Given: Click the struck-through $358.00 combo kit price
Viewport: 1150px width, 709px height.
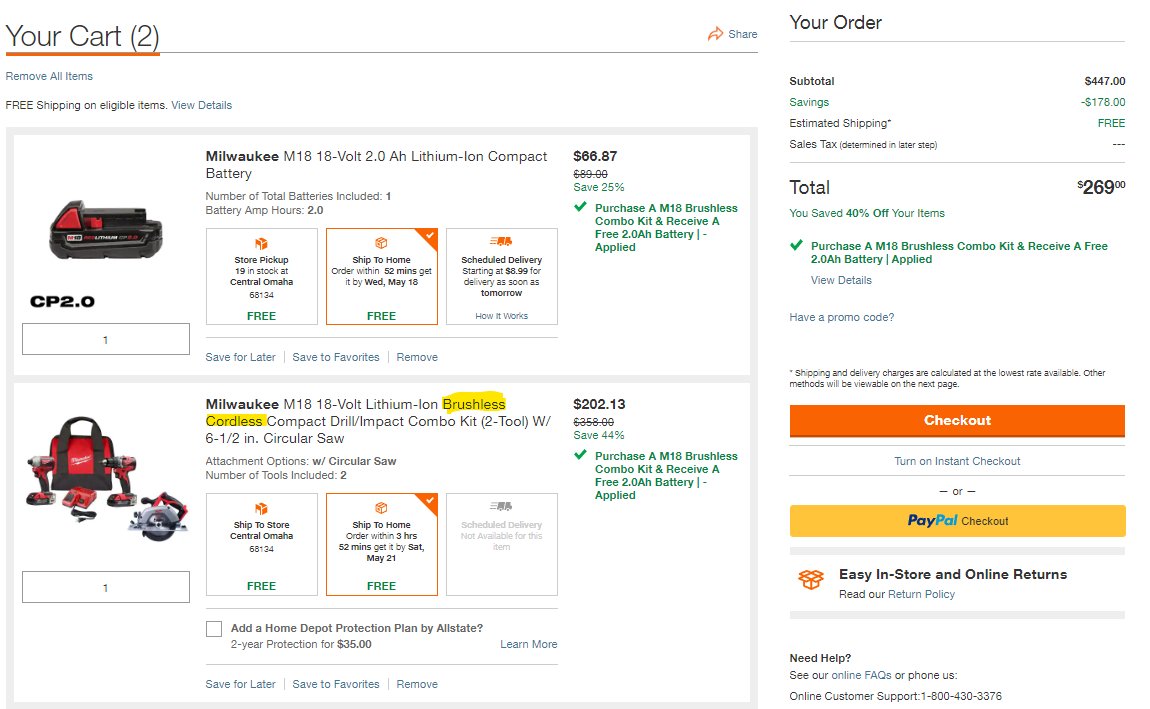Looking at the screenshot, I should pos(593,422).
